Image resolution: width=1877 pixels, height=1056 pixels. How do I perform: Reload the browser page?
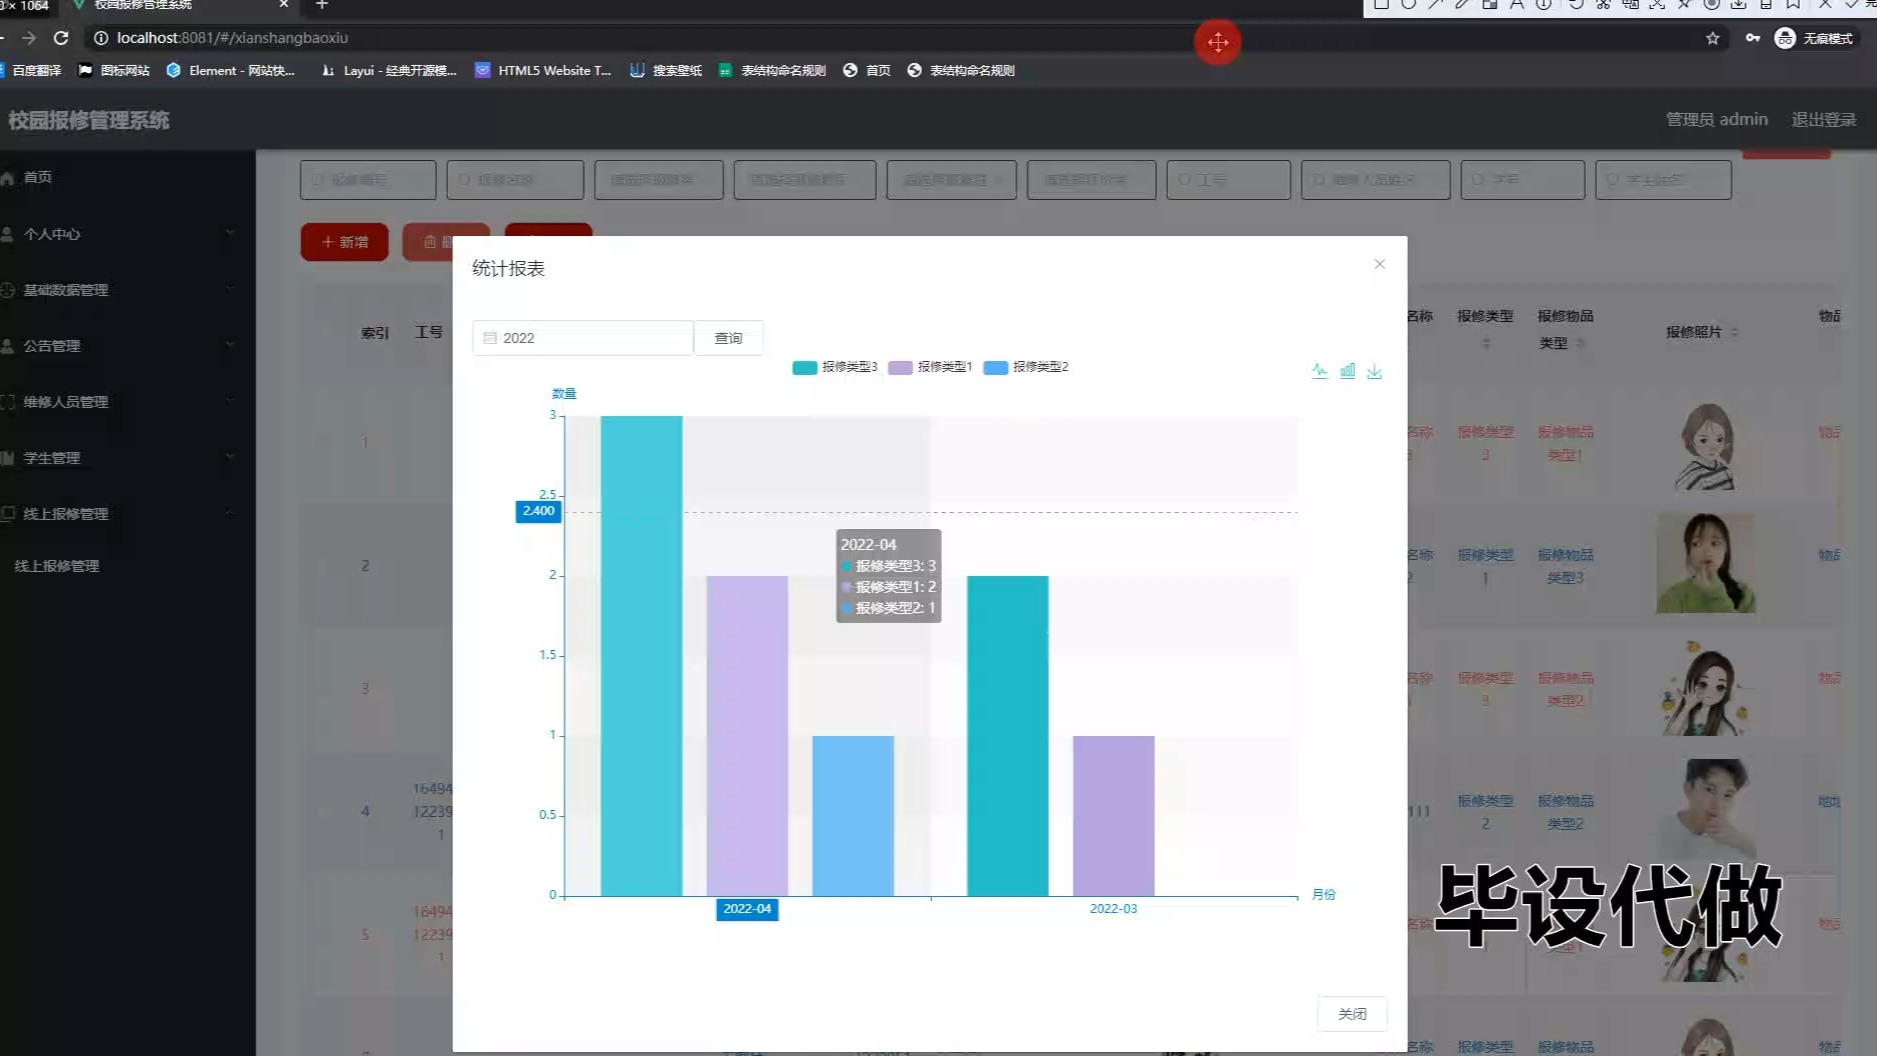(61, 38)
